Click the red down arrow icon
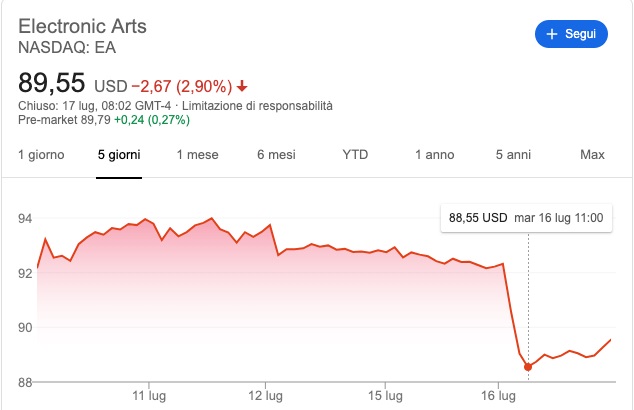 242,85
